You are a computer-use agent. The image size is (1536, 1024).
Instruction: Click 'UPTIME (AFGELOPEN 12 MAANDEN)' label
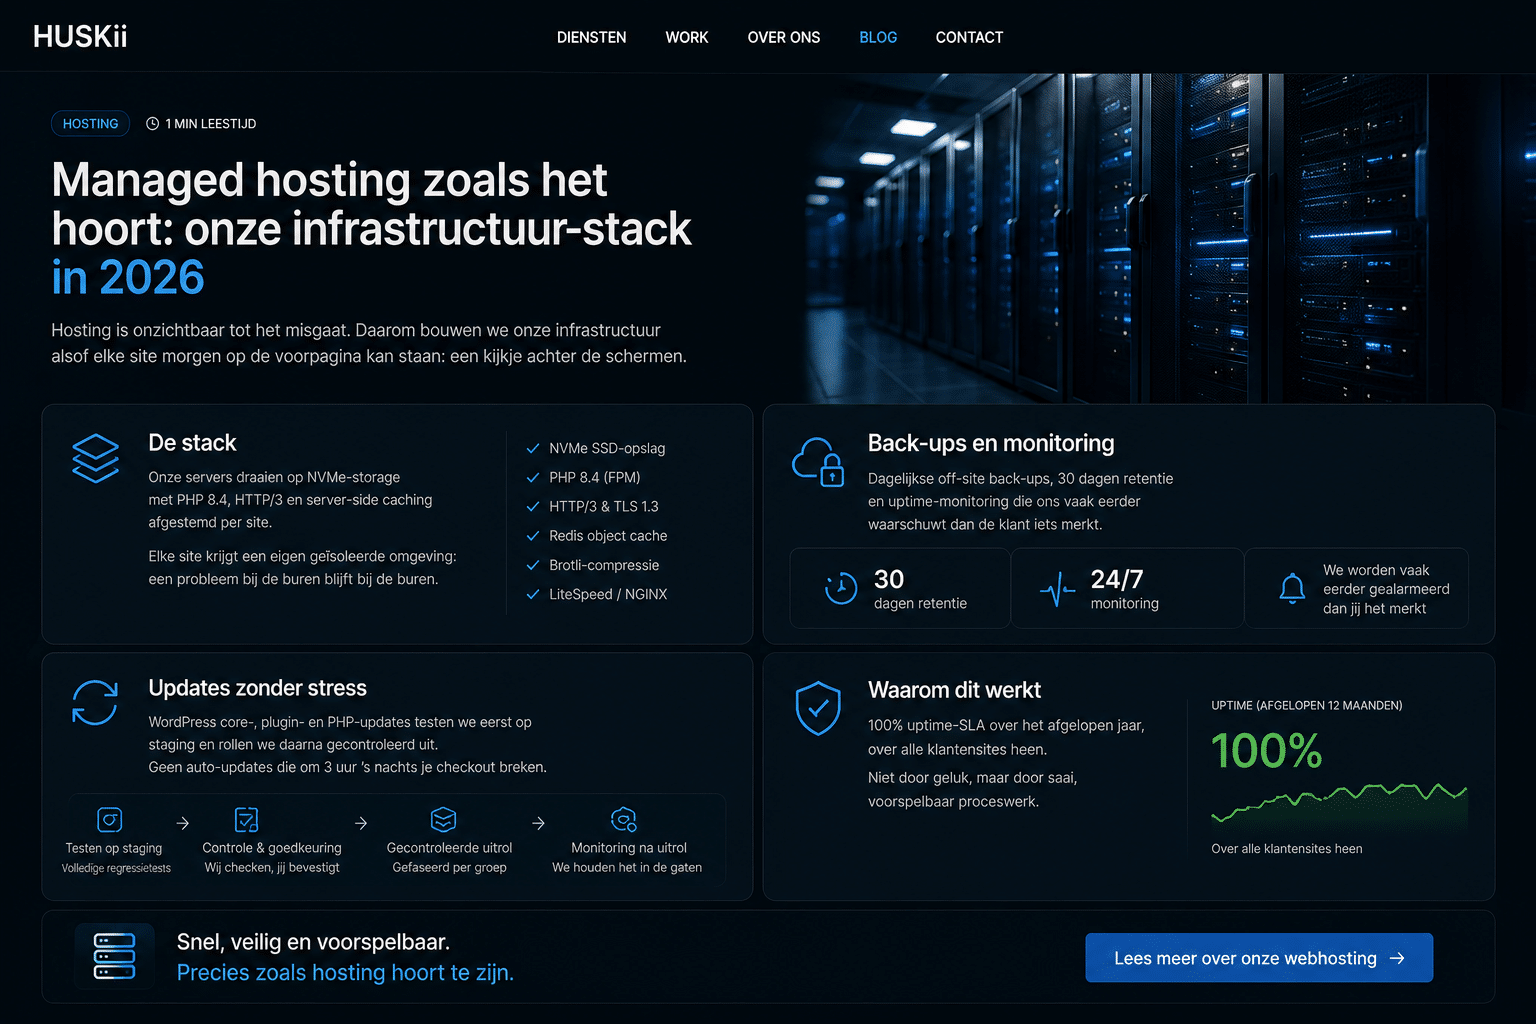tap(1306, 705)
